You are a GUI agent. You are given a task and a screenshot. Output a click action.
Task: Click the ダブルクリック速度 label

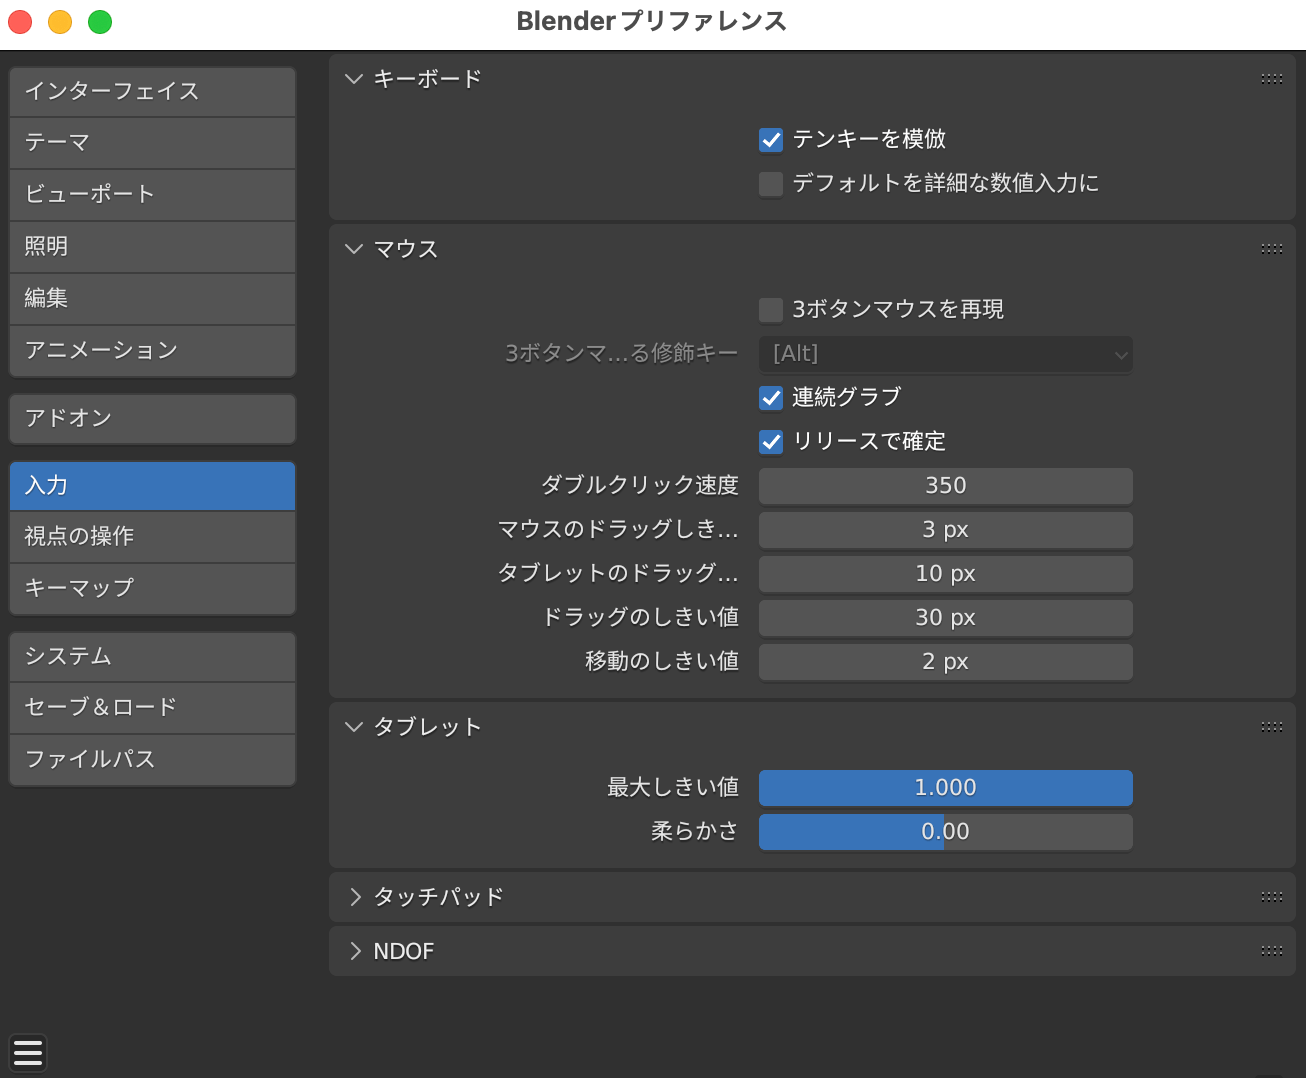(x=640, y=486)
